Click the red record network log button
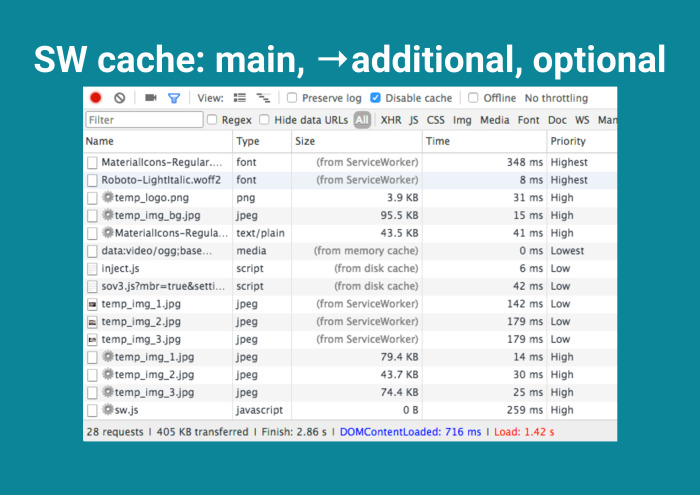The width and height of the screenshot is (700, 495). tap(96, 98)
